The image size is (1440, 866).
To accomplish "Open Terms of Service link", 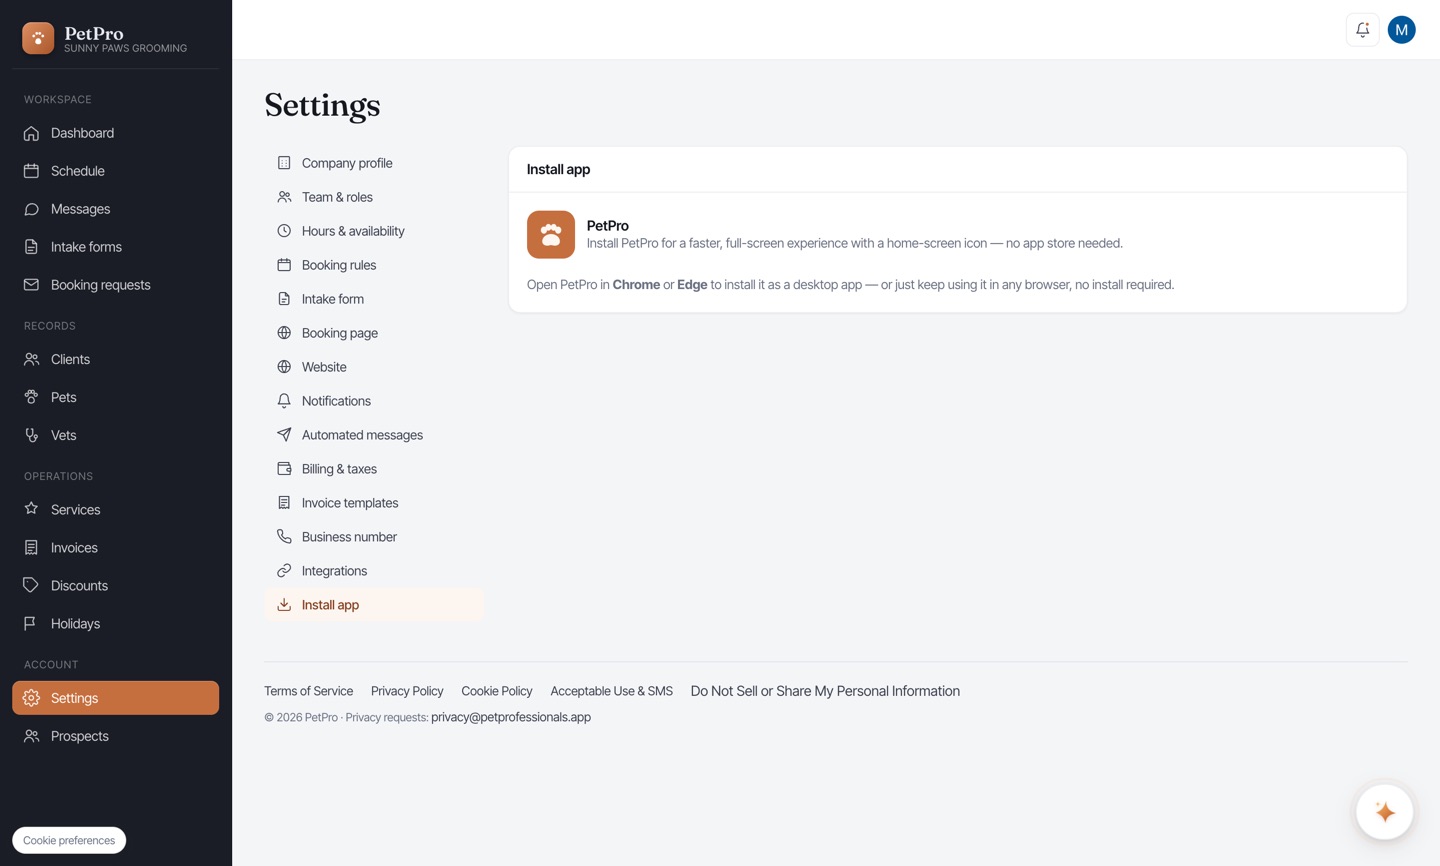I will 308,691.
